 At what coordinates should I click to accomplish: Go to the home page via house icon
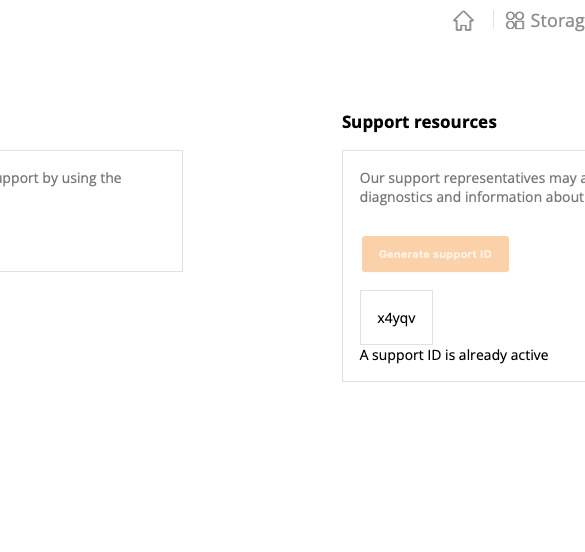[463, 21]
